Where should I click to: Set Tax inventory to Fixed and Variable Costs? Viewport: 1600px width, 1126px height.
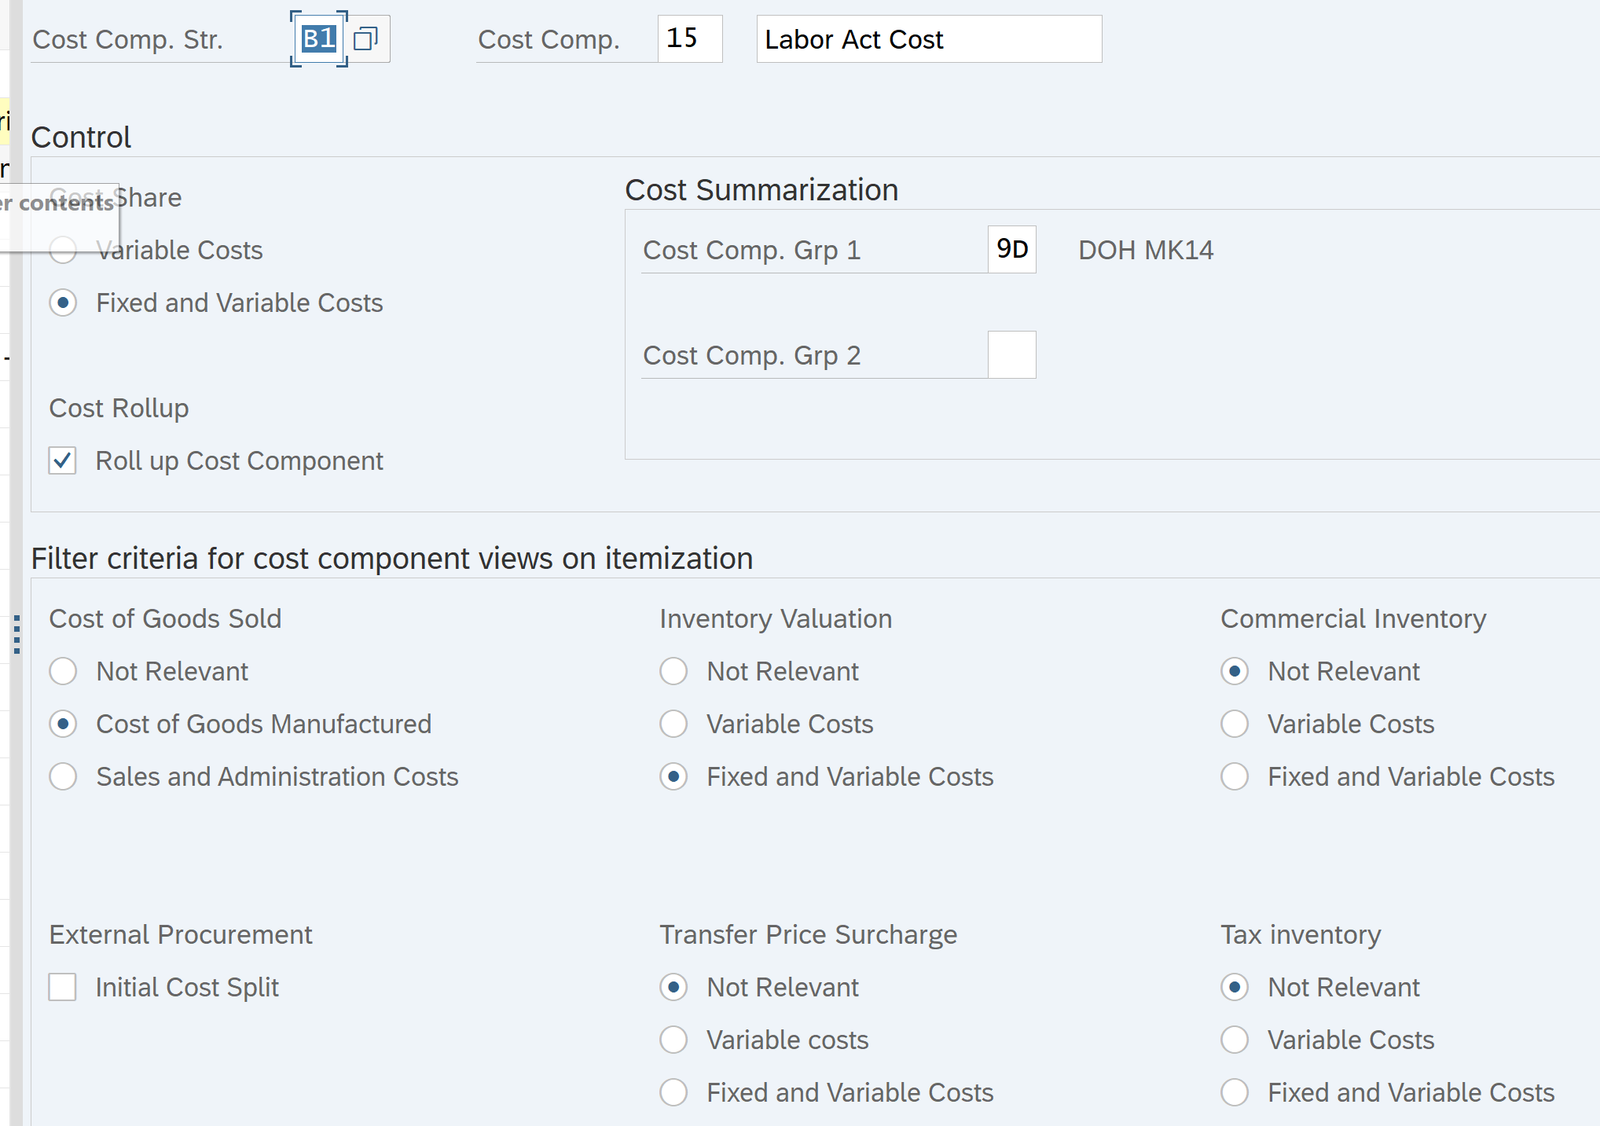point(1235,1093)
